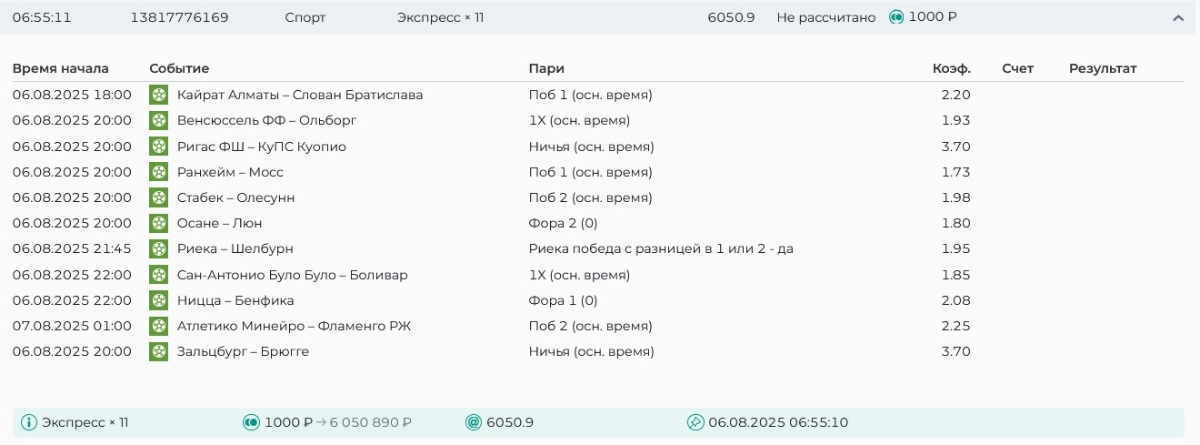
Task: Click bet number 13817776169 in header
Action: pos(179,18)
